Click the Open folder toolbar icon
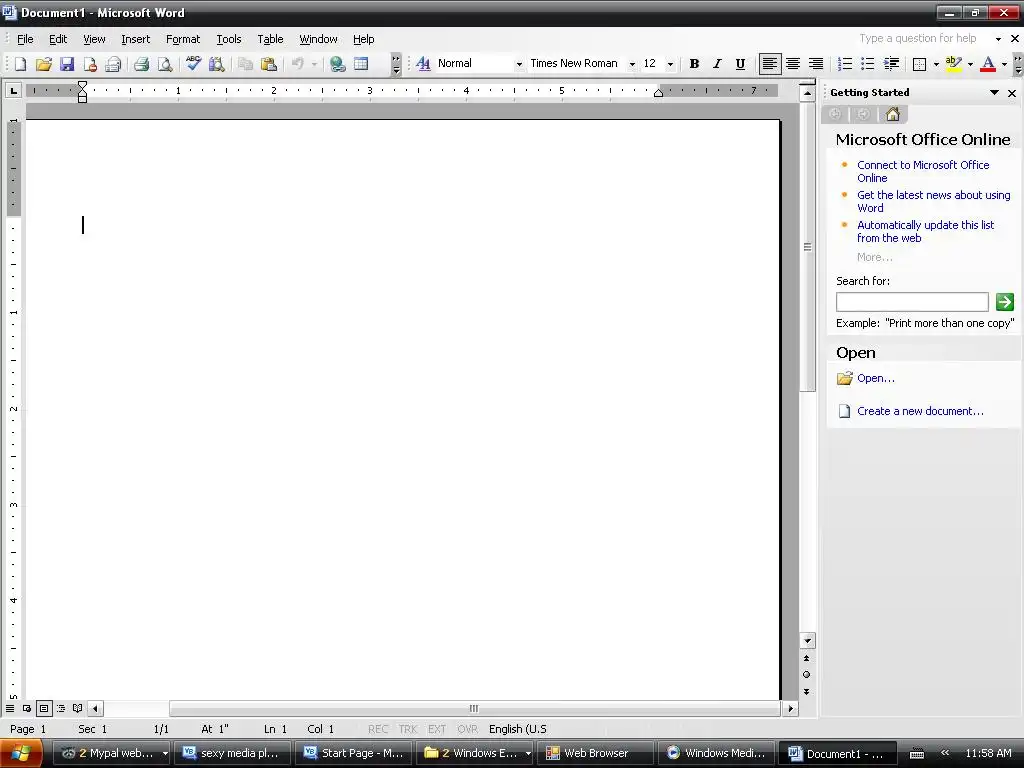Viewport: 1024px width, 768px height. click(x=44, y=64)
